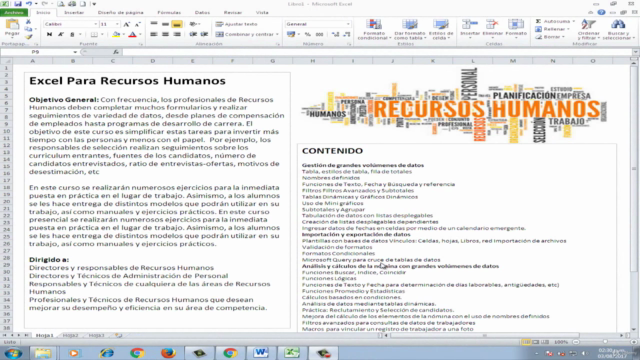Align text left in cell

point(154,34)
